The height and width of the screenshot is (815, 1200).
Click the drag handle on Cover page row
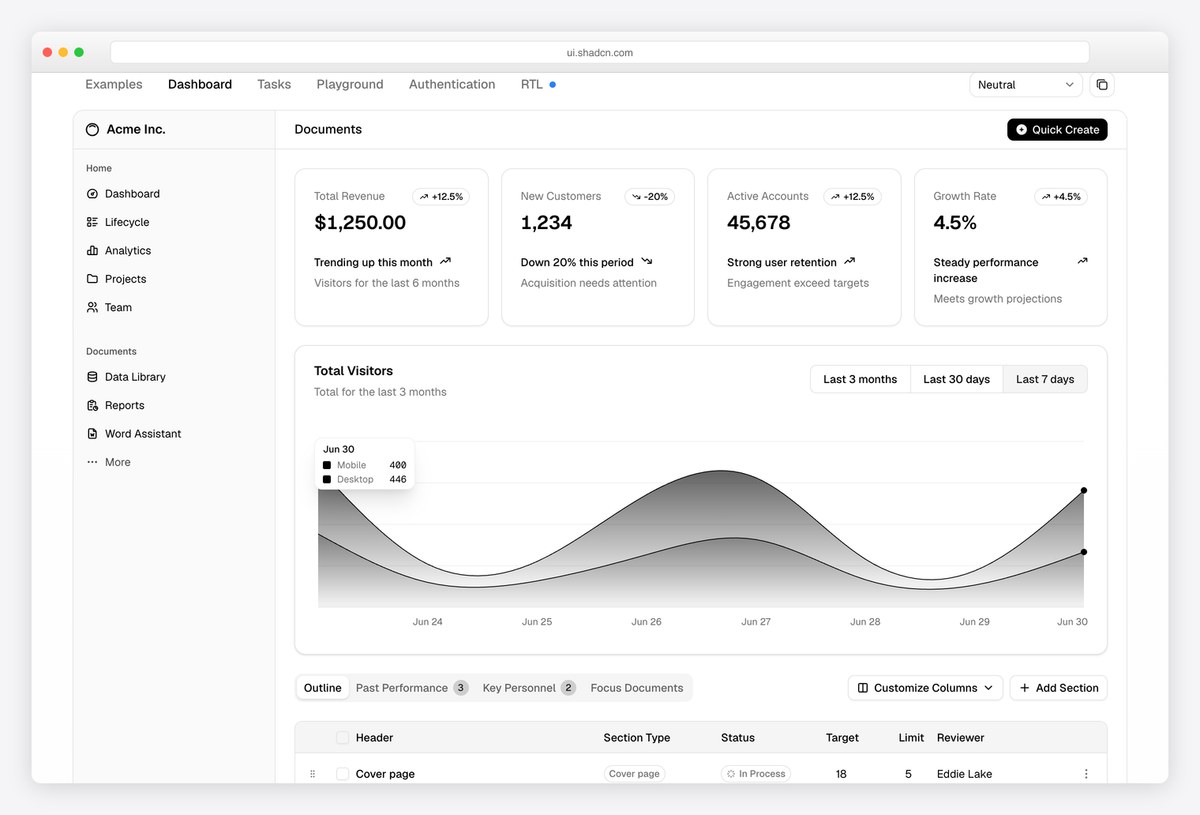312,774
